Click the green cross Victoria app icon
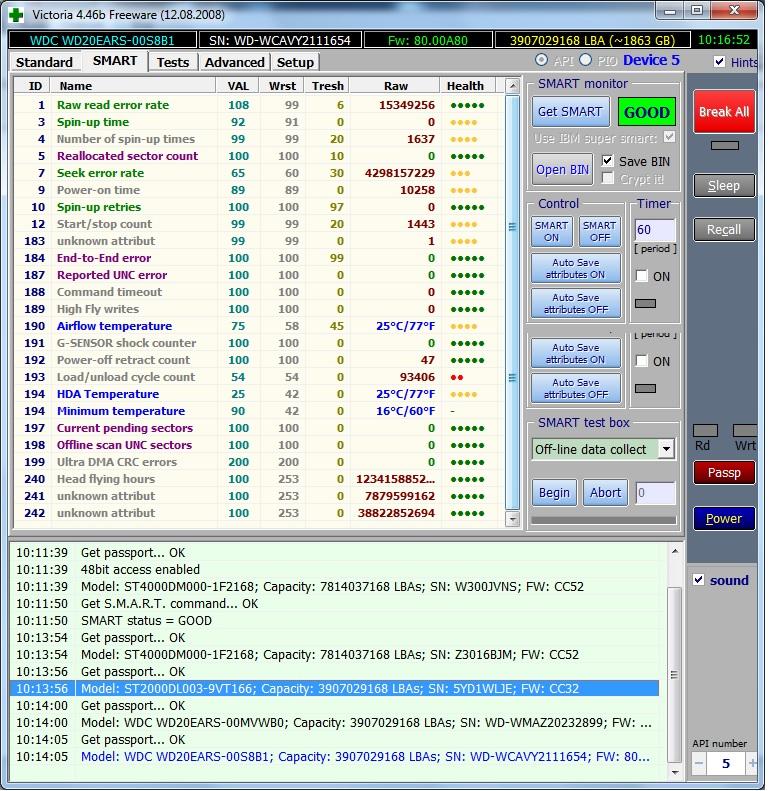 pyautogui.click(x=15, y=14)
